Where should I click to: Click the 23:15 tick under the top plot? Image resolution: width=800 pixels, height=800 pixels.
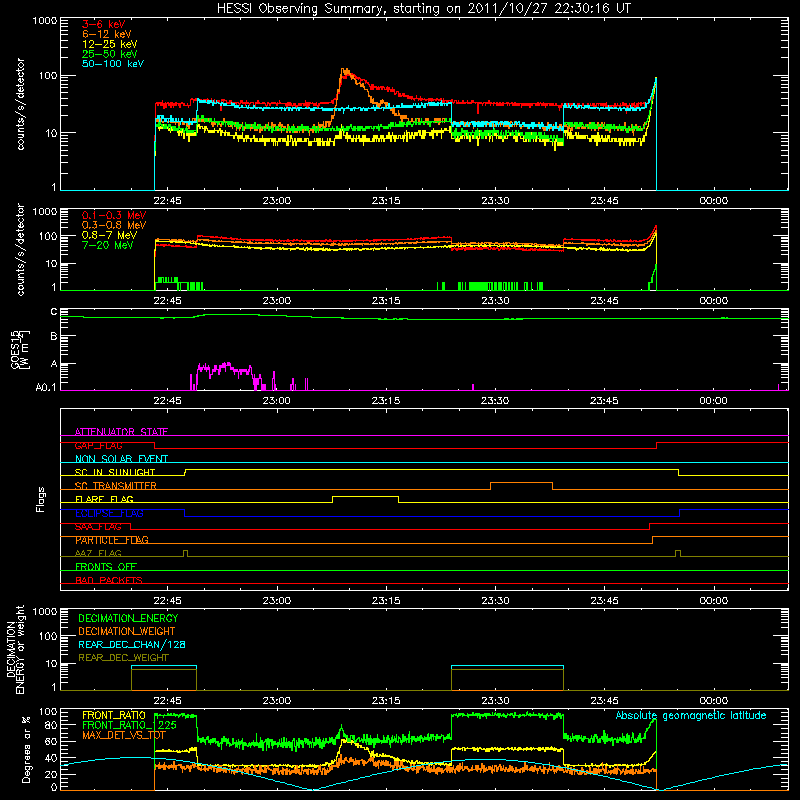pos(386,201)
